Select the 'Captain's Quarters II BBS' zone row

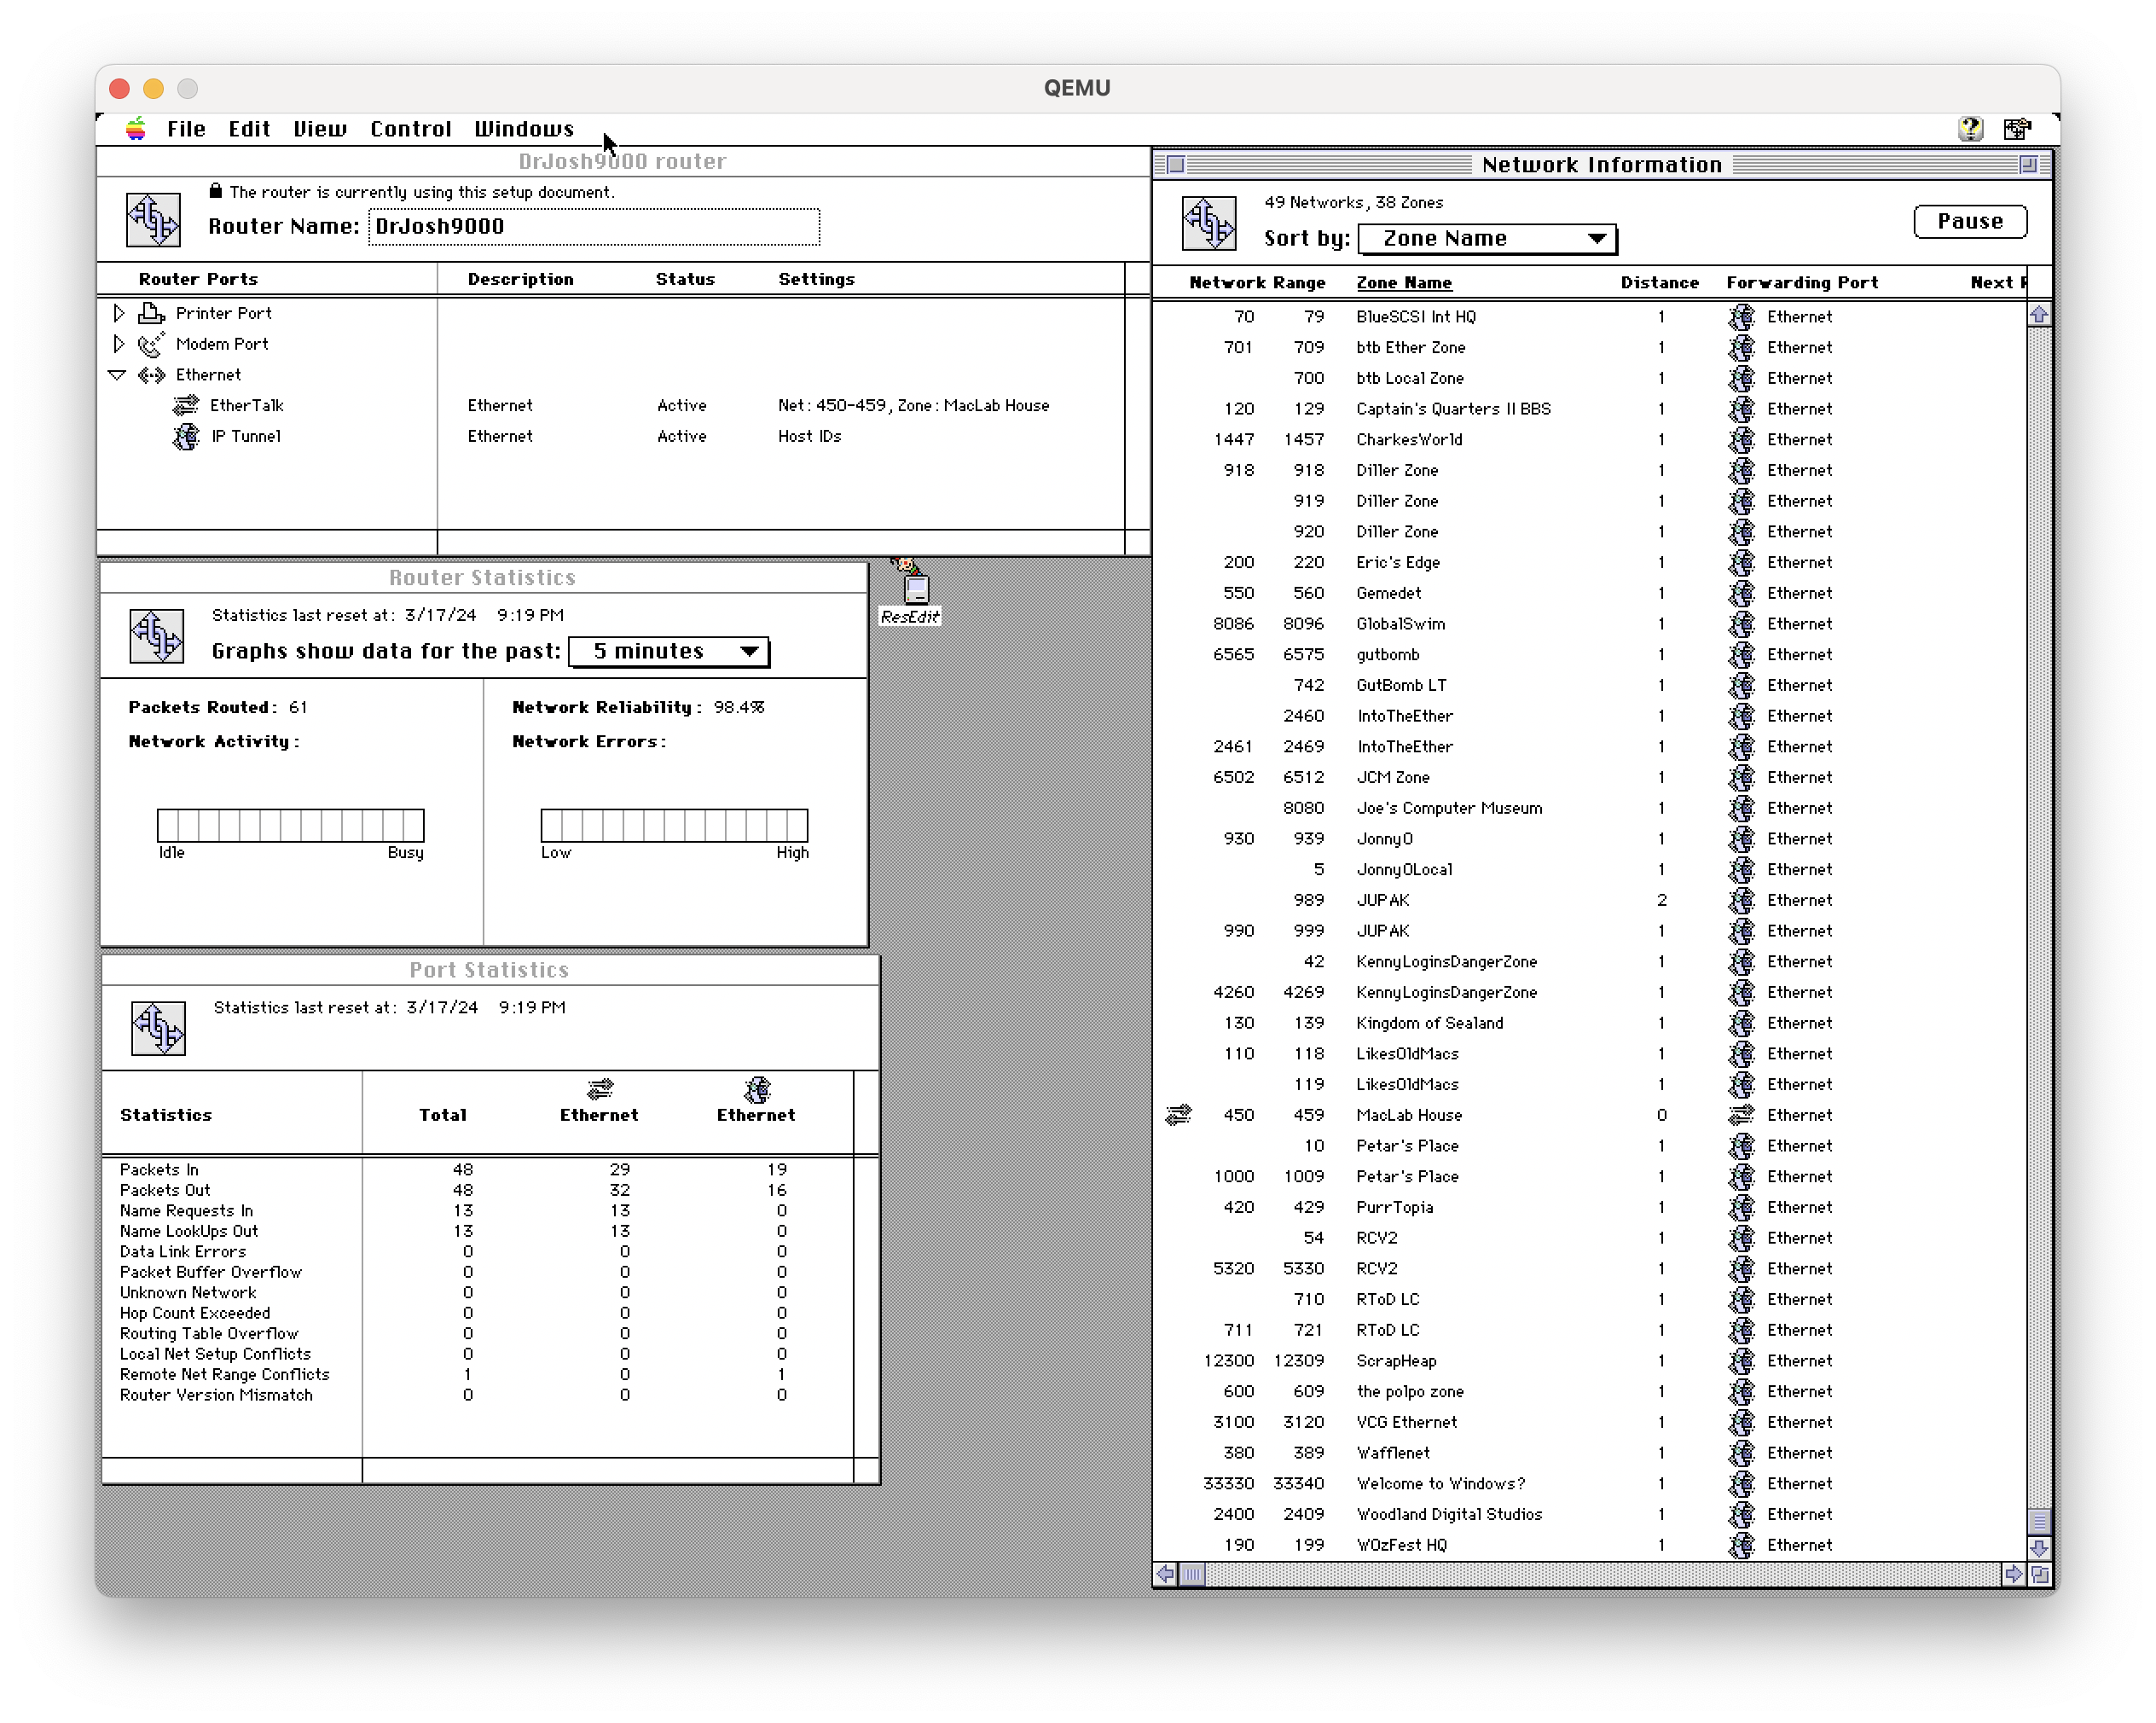[x=1590, y=409]
